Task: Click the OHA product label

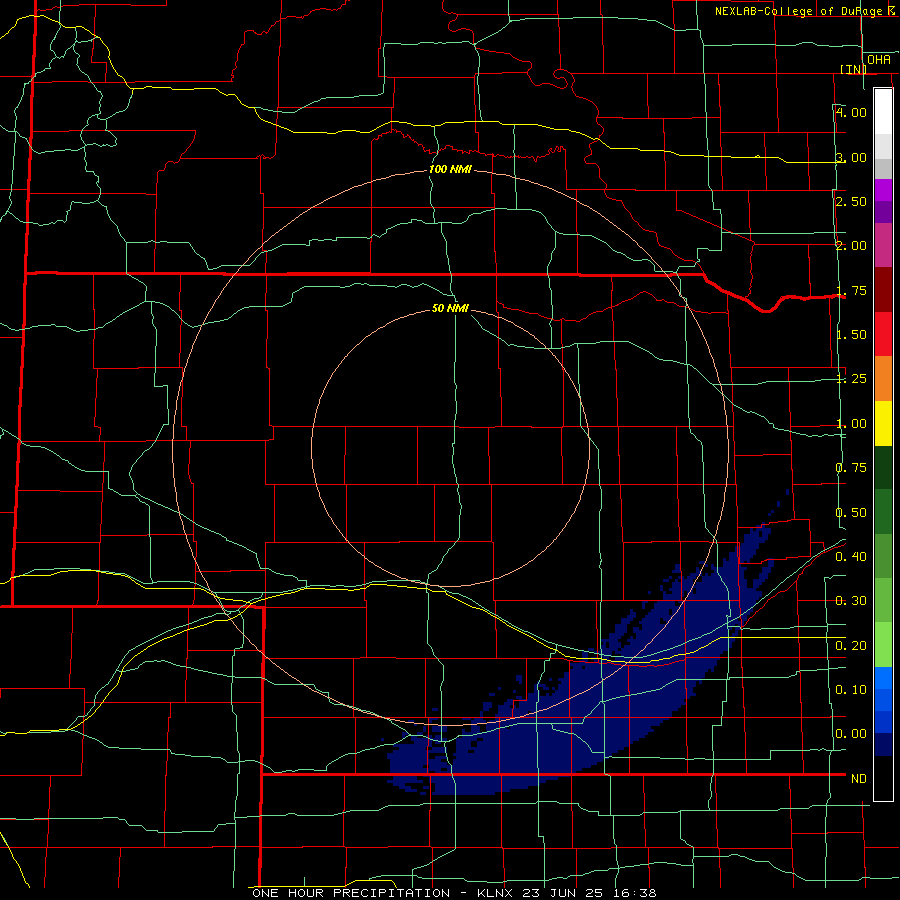Action: [x=879, y=60]
